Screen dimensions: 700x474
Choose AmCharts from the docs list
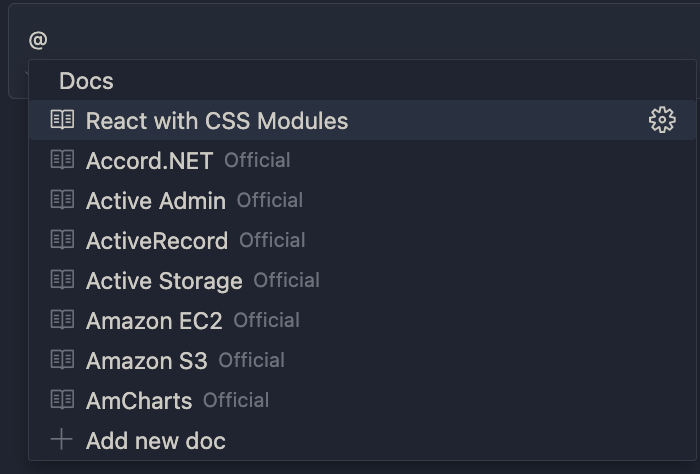tap(362, 399)
